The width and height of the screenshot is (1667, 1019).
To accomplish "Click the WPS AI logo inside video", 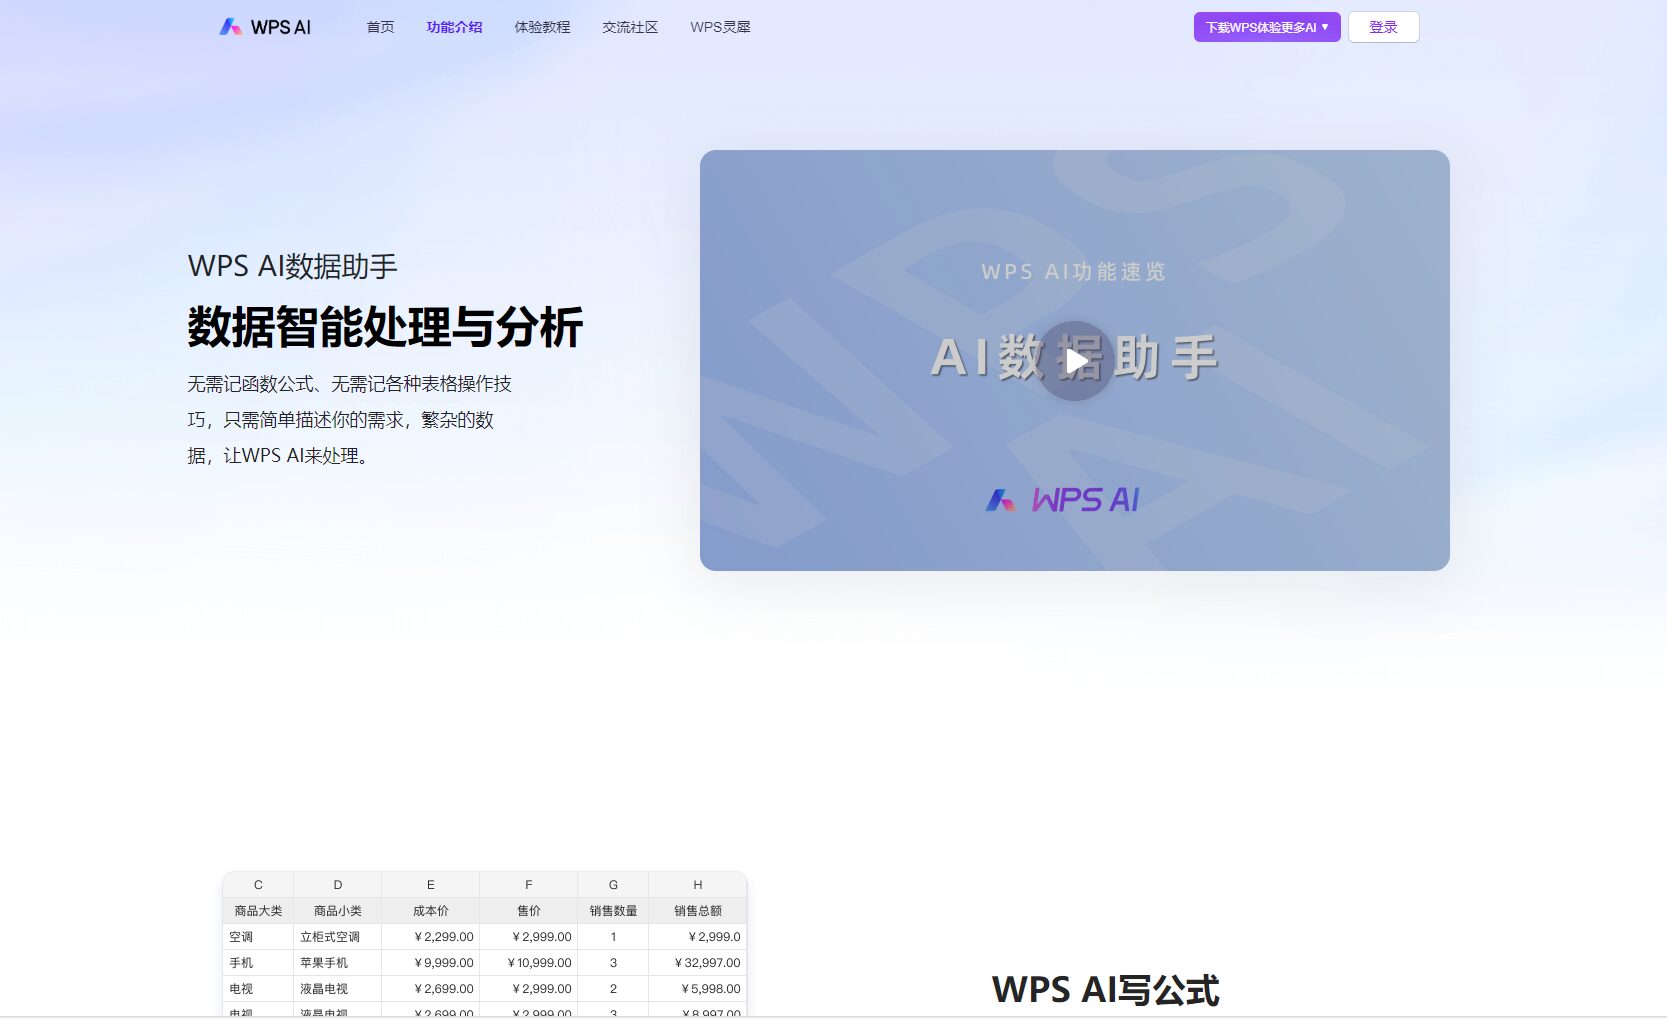I will pyautogui.click(x=1063, y=500).
